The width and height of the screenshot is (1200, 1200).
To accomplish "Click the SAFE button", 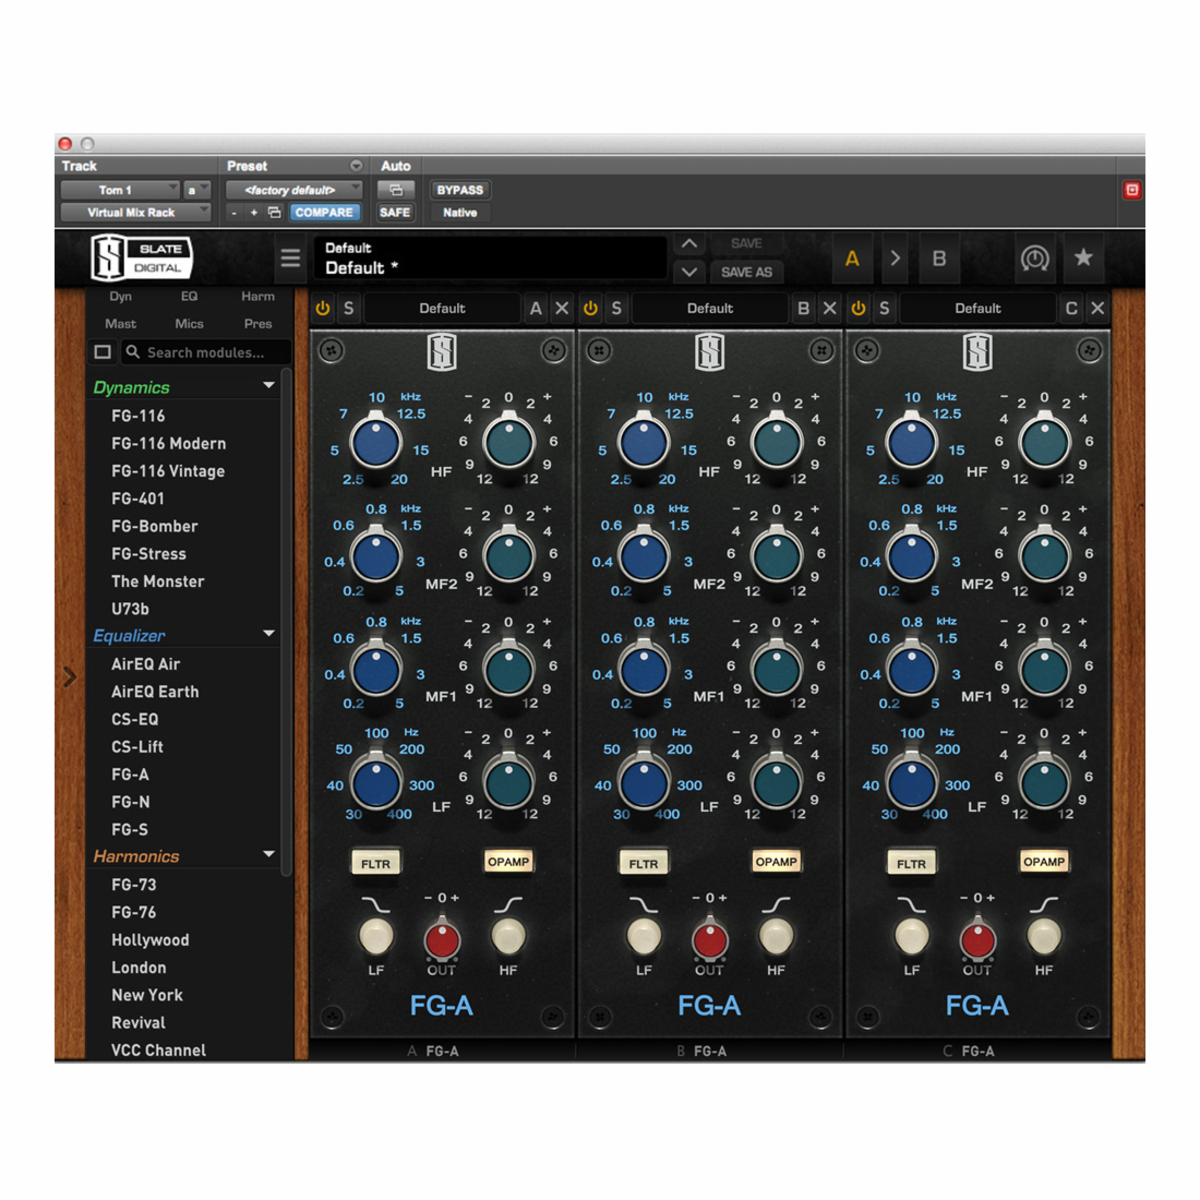I will click(x=395, y=213).
